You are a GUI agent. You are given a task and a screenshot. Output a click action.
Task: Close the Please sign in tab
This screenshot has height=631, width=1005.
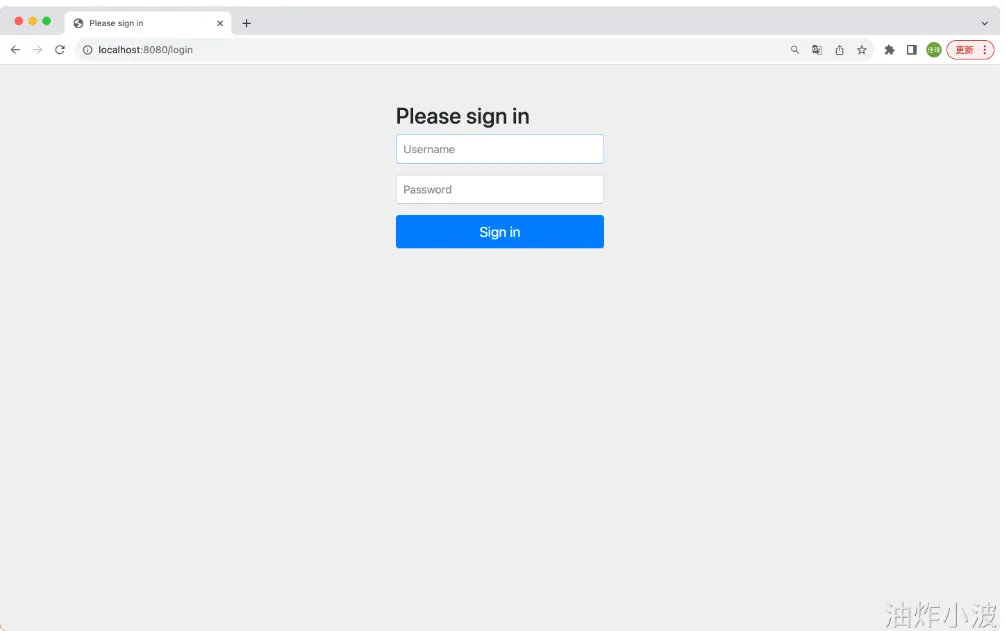220,24
